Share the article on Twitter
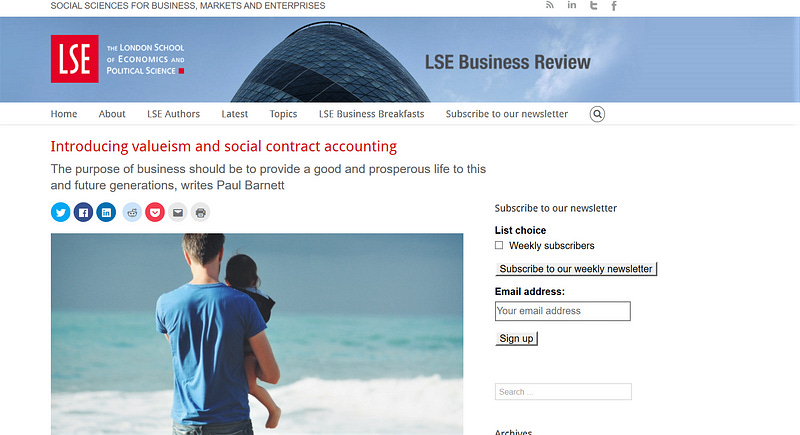Viewport: 800px width, 435px height. 60,212
